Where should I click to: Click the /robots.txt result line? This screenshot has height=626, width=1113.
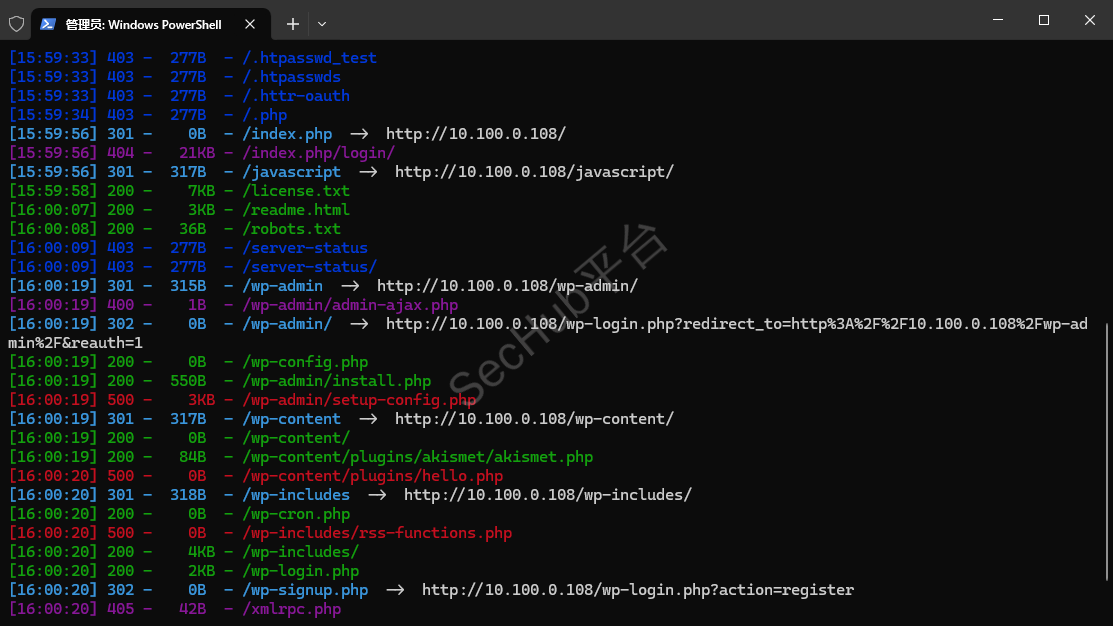(x=175, y=229)
